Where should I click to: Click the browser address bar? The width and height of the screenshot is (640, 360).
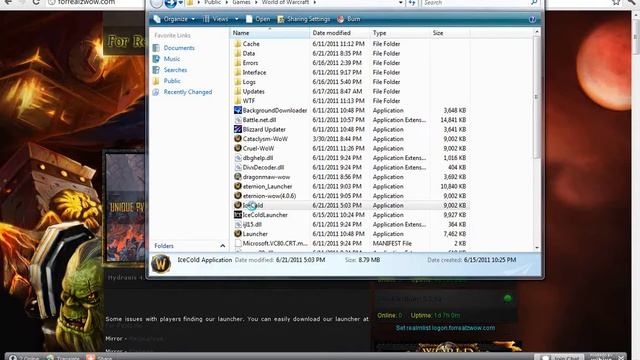tap(96, 2)
